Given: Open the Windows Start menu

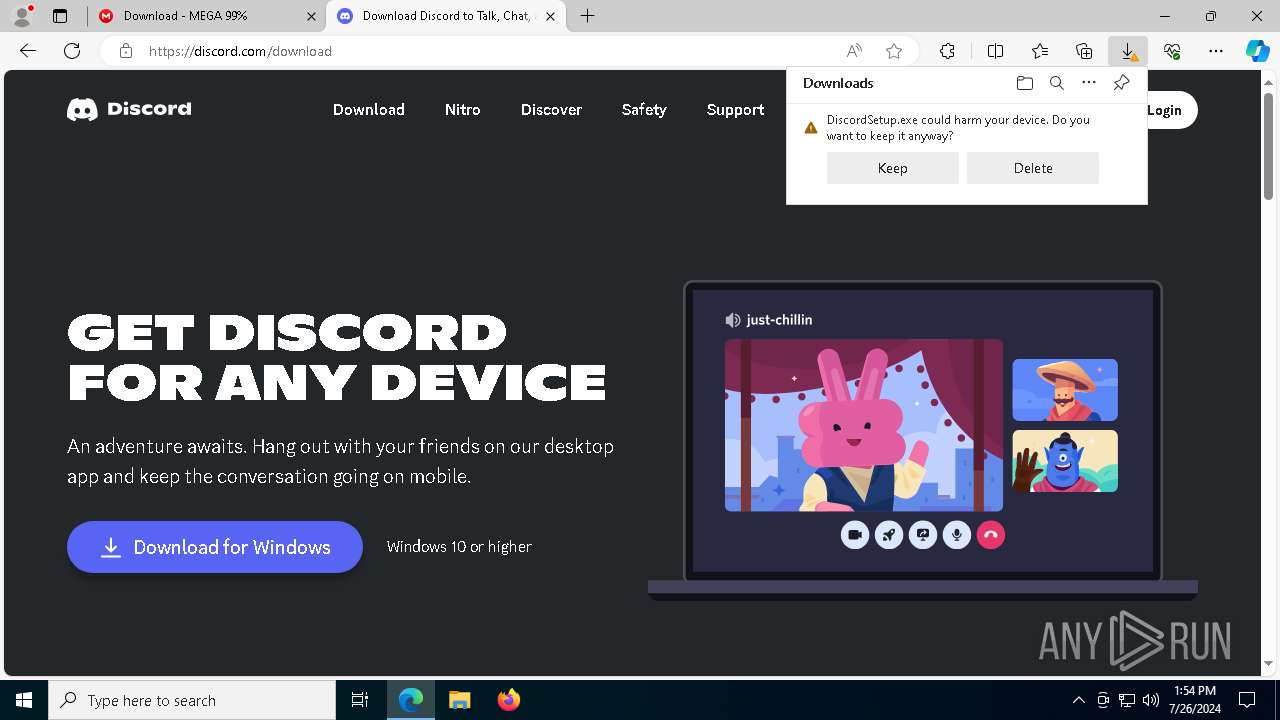Looking at the screenshot, I should [x=24, y=700].
